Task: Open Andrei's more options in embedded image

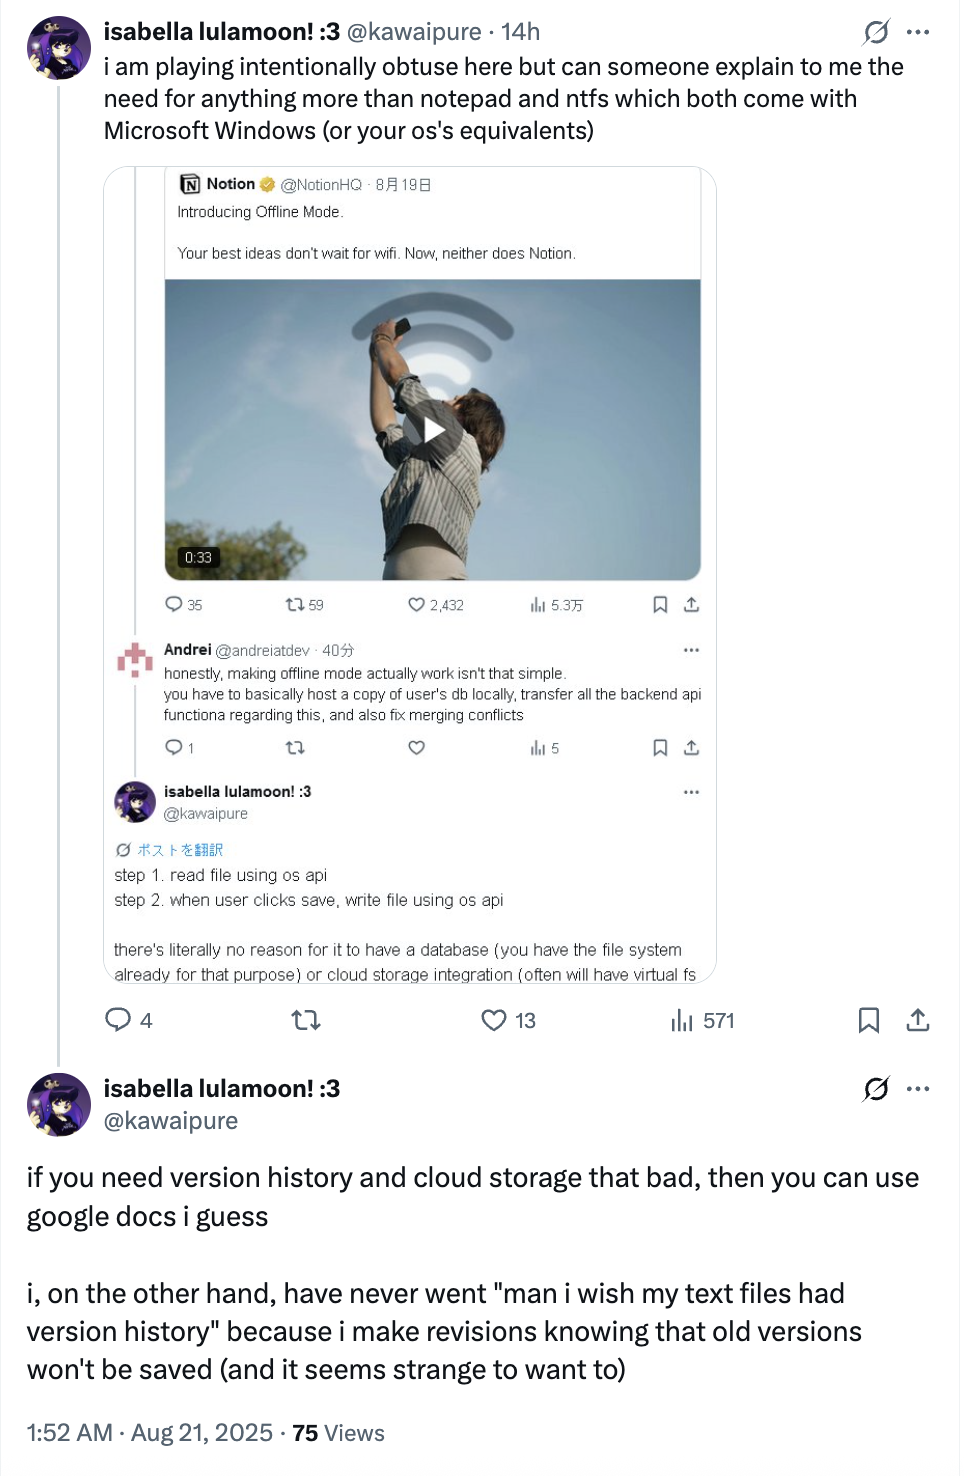Action: click(691, 650)
